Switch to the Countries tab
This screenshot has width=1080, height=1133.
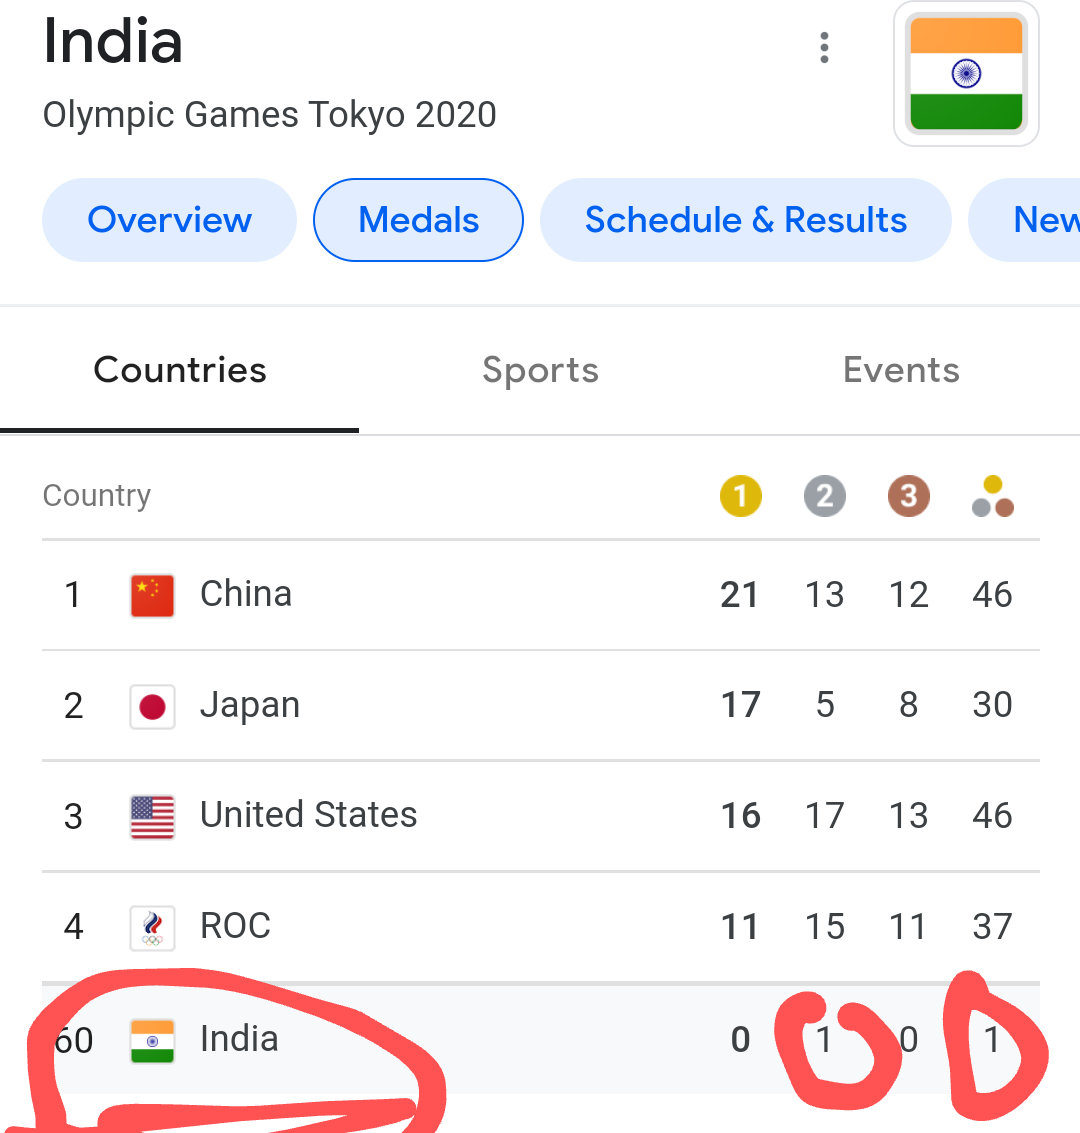(x=180, y=371)
